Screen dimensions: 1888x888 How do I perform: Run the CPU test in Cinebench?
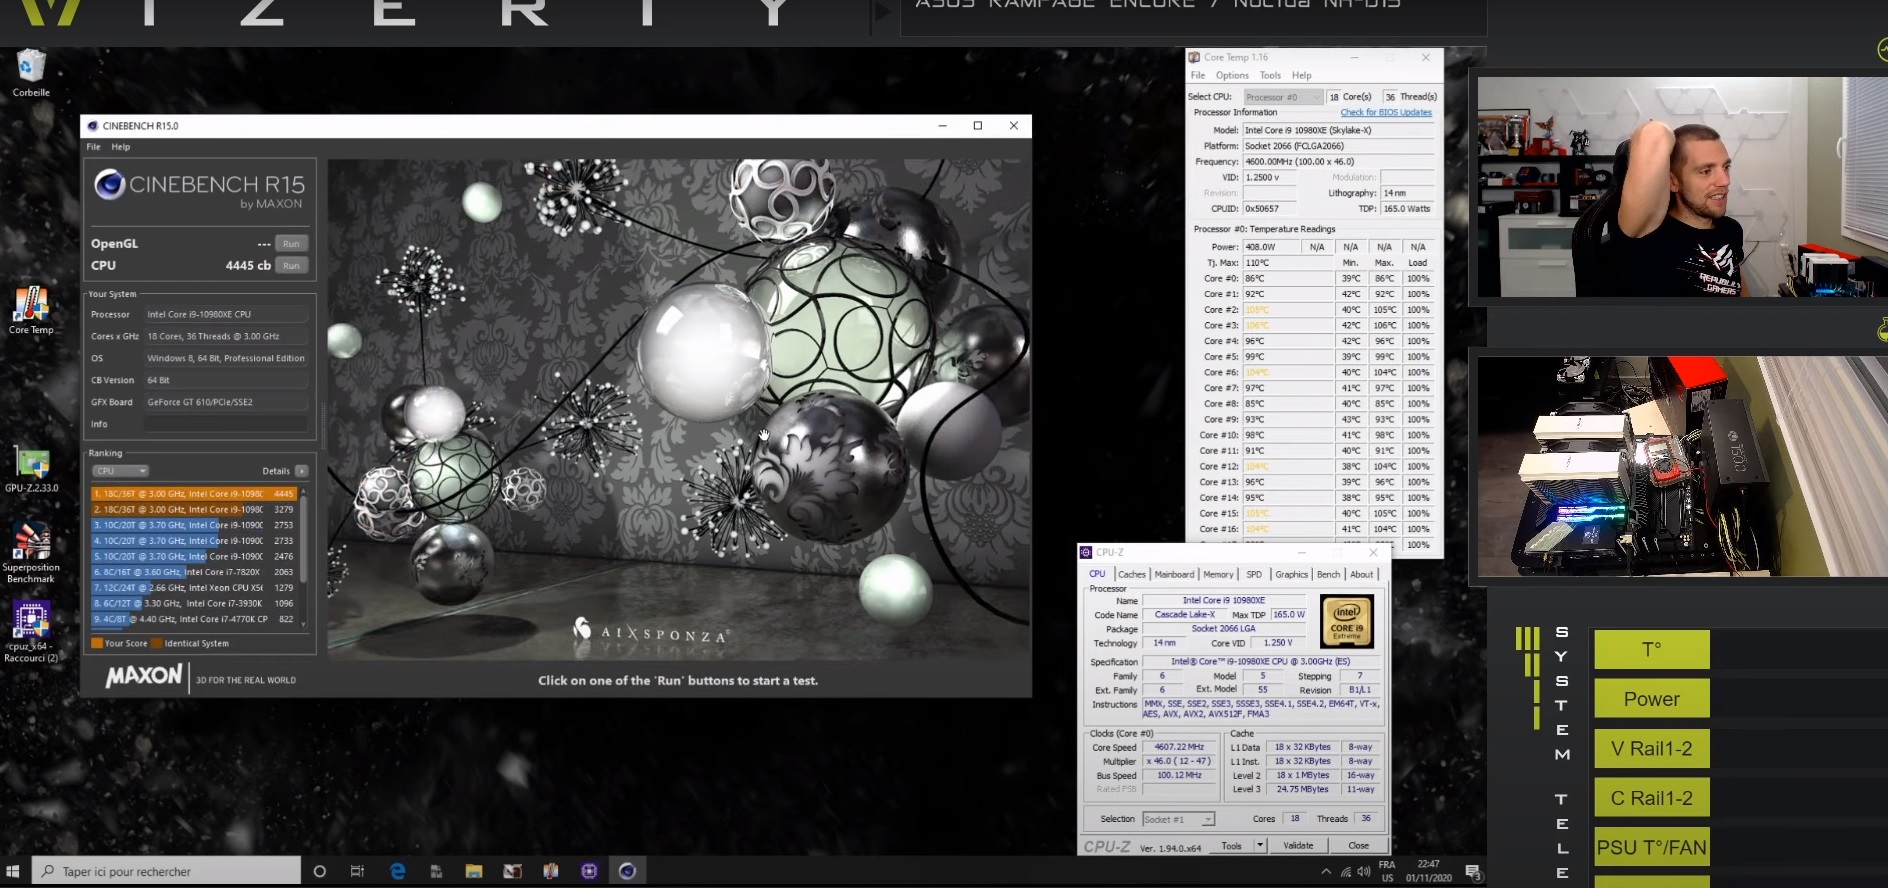(291, 266)
